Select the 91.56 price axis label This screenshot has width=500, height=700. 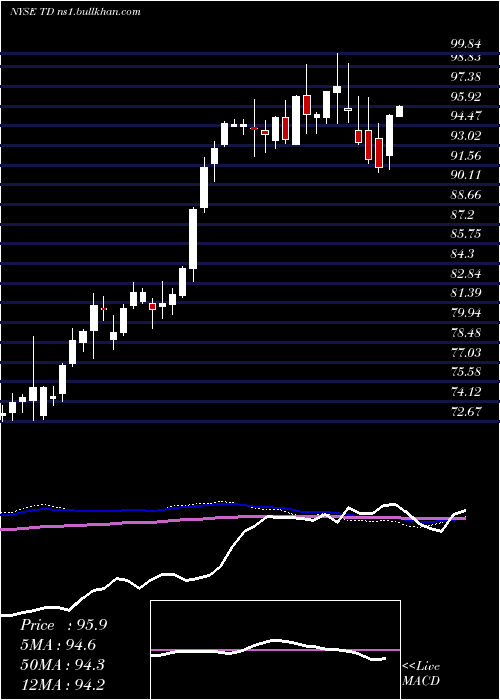(x=466, y=155)
